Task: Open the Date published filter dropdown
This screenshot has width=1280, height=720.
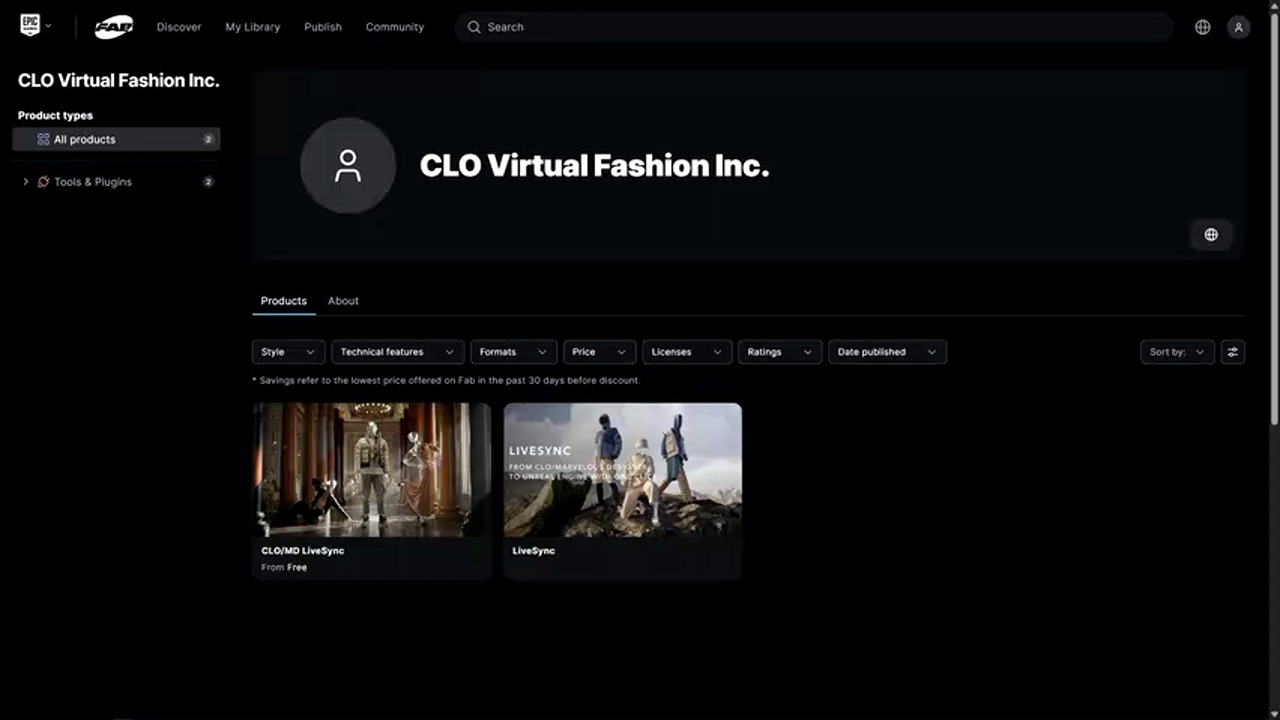Action: pyautogui.click(x=886, y=352)
